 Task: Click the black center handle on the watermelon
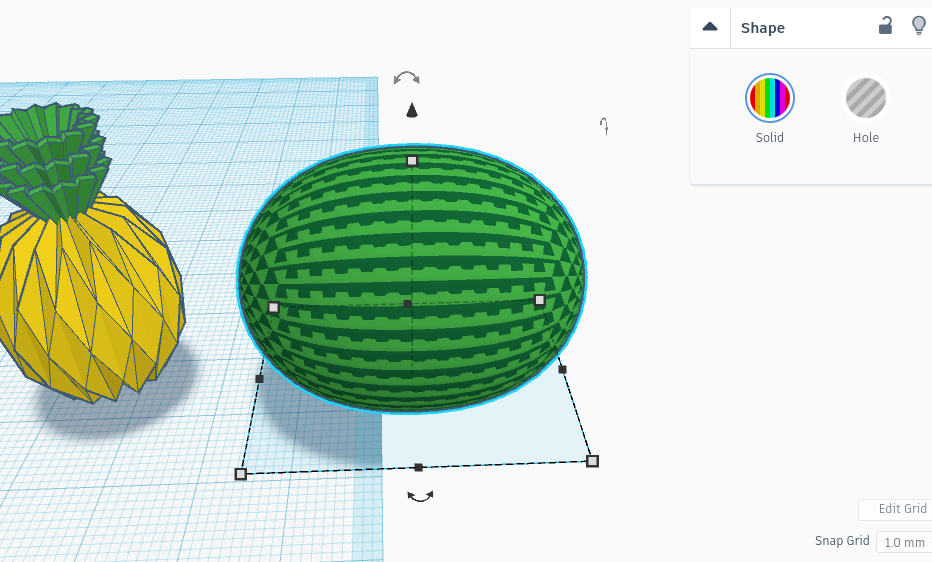point(407,304)
